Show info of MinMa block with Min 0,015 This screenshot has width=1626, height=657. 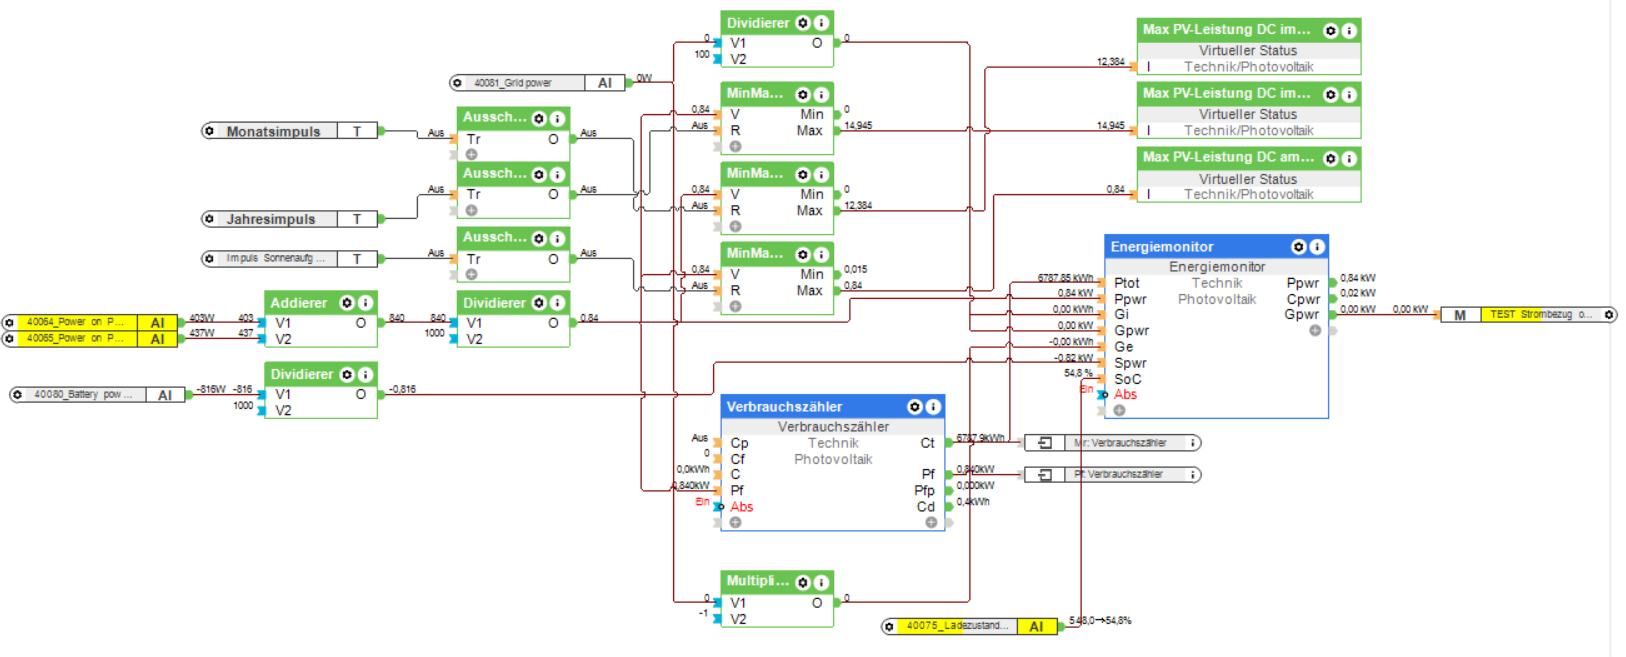(x=821, y=254)
